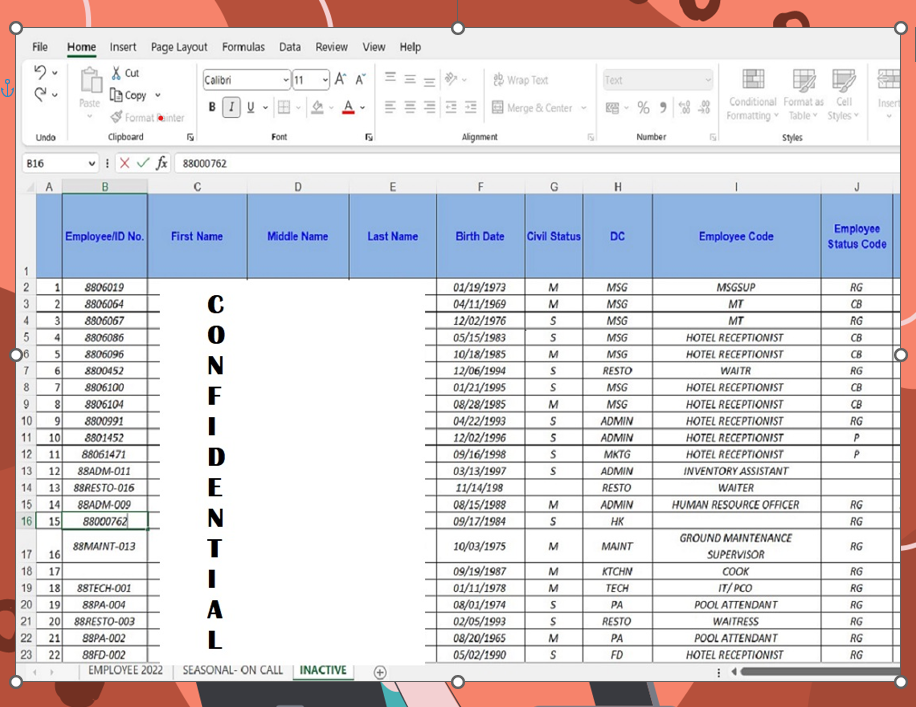Open the Review tab
The image size is (916, 707).
point(331,47)
